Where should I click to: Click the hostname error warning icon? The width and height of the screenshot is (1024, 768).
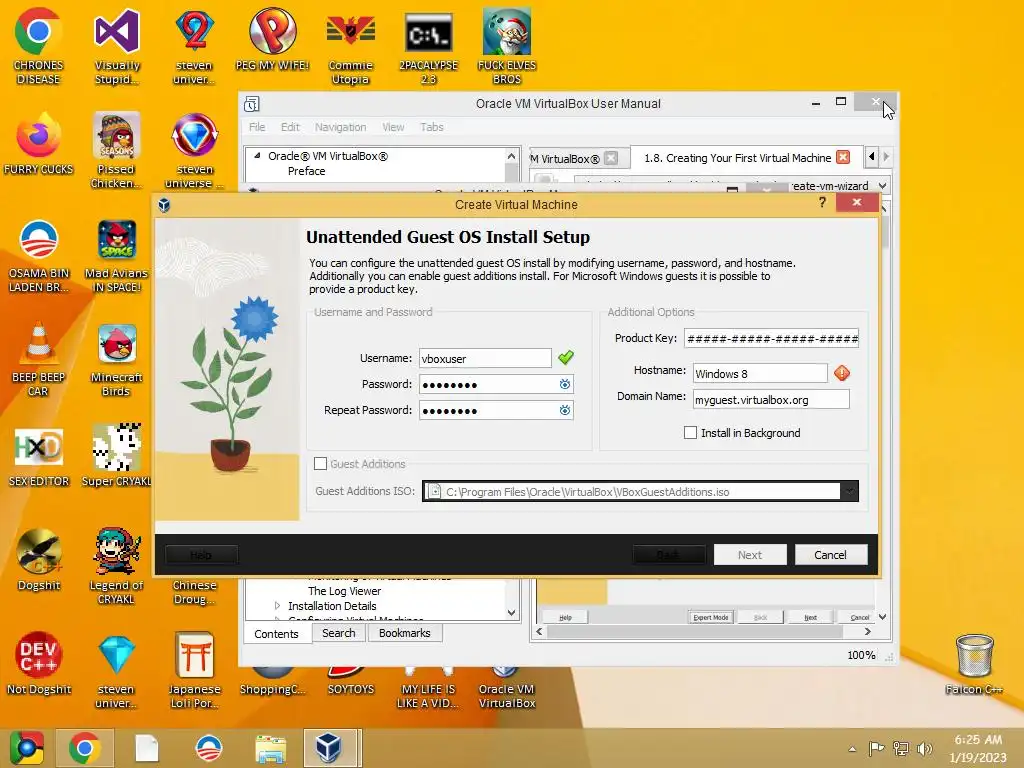pyautogui.click(x=842, y=373)
